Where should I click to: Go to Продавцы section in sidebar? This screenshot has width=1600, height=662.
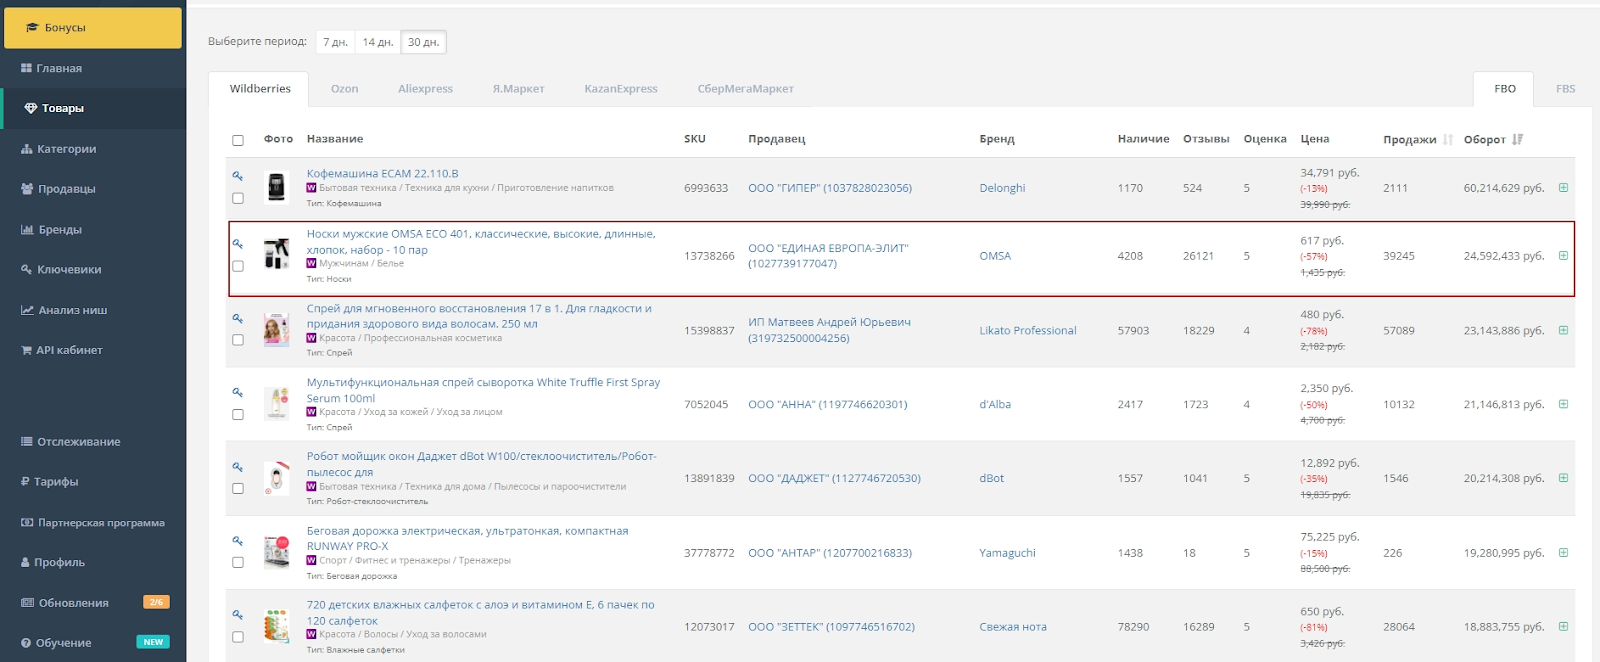point(66,189)
